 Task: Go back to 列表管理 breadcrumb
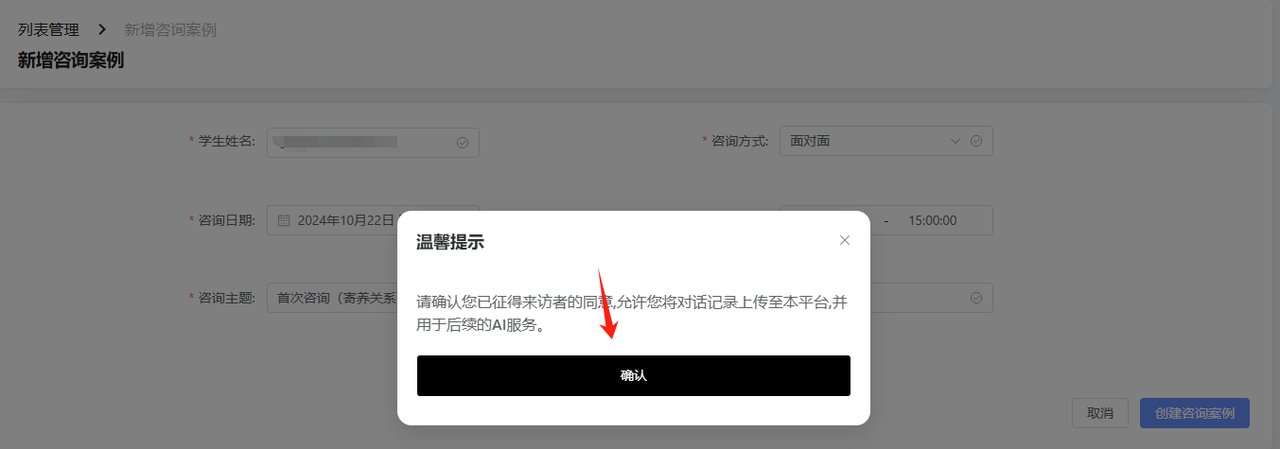(x=48, y=30)
